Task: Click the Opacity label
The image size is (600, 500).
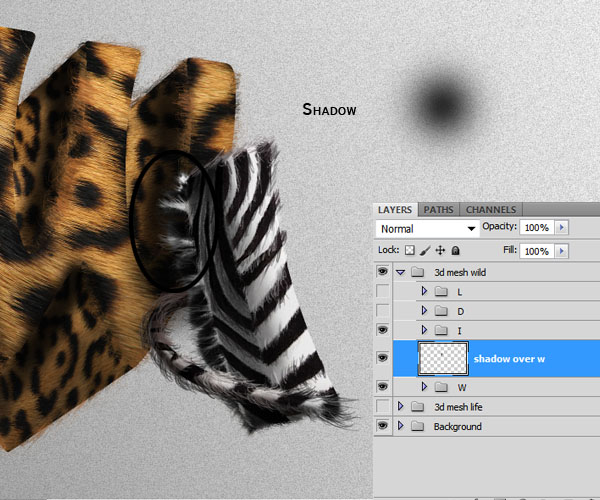Action: pyautogui.click(x=499, y=226)
